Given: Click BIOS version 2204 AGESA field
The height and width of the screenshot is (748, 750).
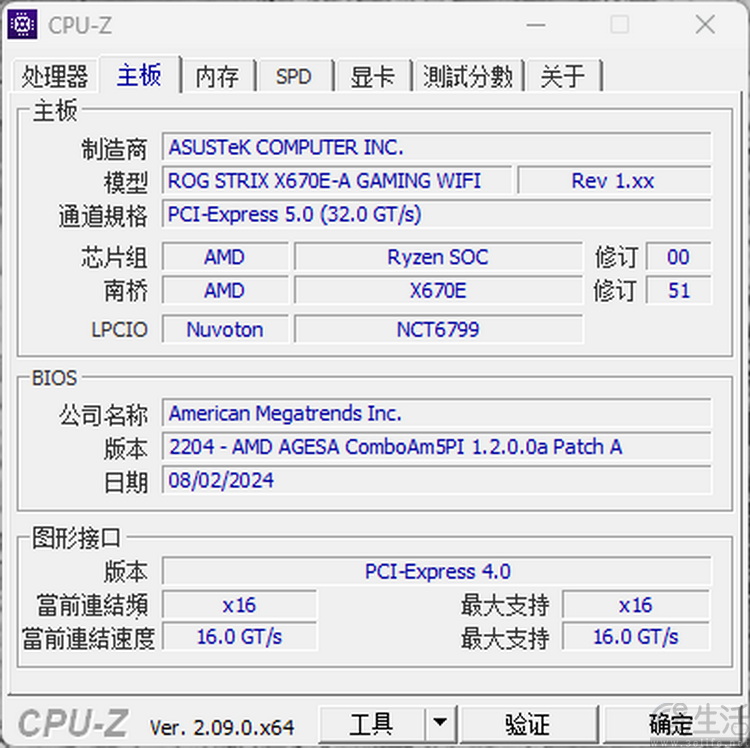Looking at the screenshot, I should click(436, 447).
